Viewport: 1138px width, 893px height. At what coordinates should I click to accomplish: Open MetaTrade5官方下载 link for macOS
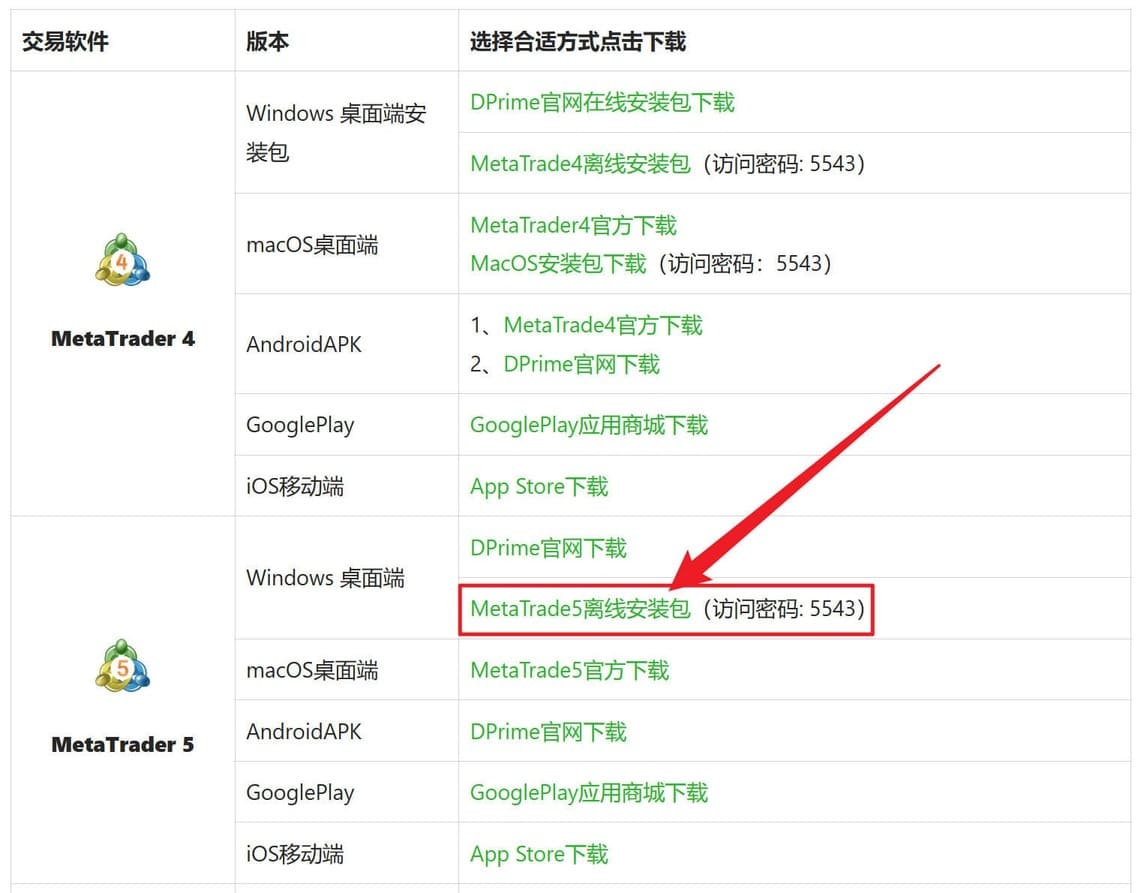(x=569, y=670)
